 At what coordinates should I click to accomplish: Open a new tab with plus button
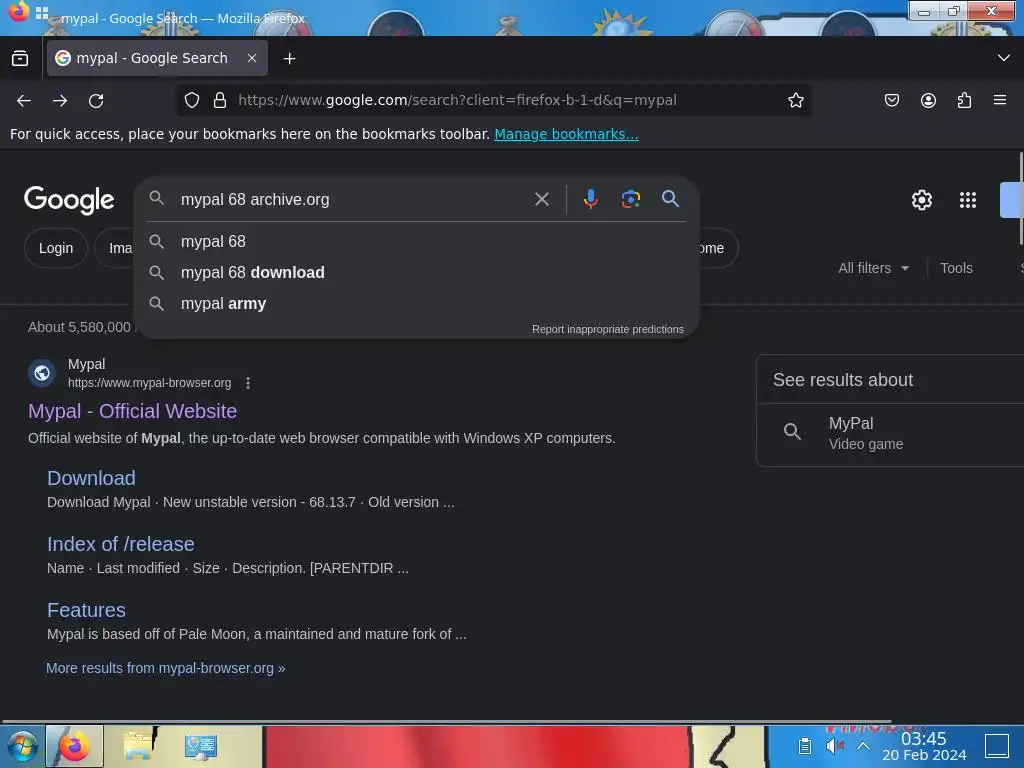click(x=289, y=59)
